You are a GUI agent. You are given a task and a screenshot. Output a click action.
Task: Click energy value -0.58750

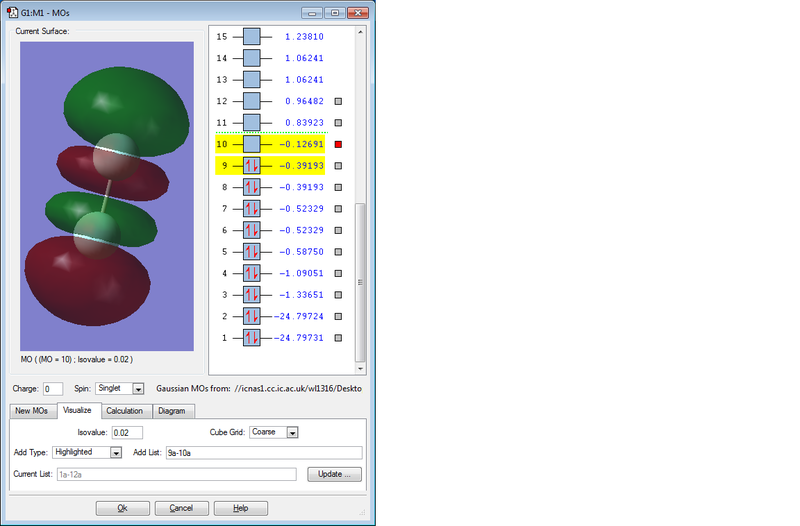(x=301, y=252)
